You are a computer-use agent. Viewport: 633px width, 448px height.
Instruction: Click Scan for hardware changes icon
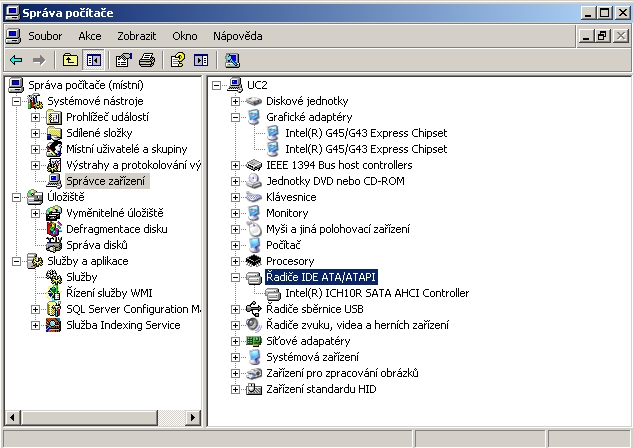[232, 61]
